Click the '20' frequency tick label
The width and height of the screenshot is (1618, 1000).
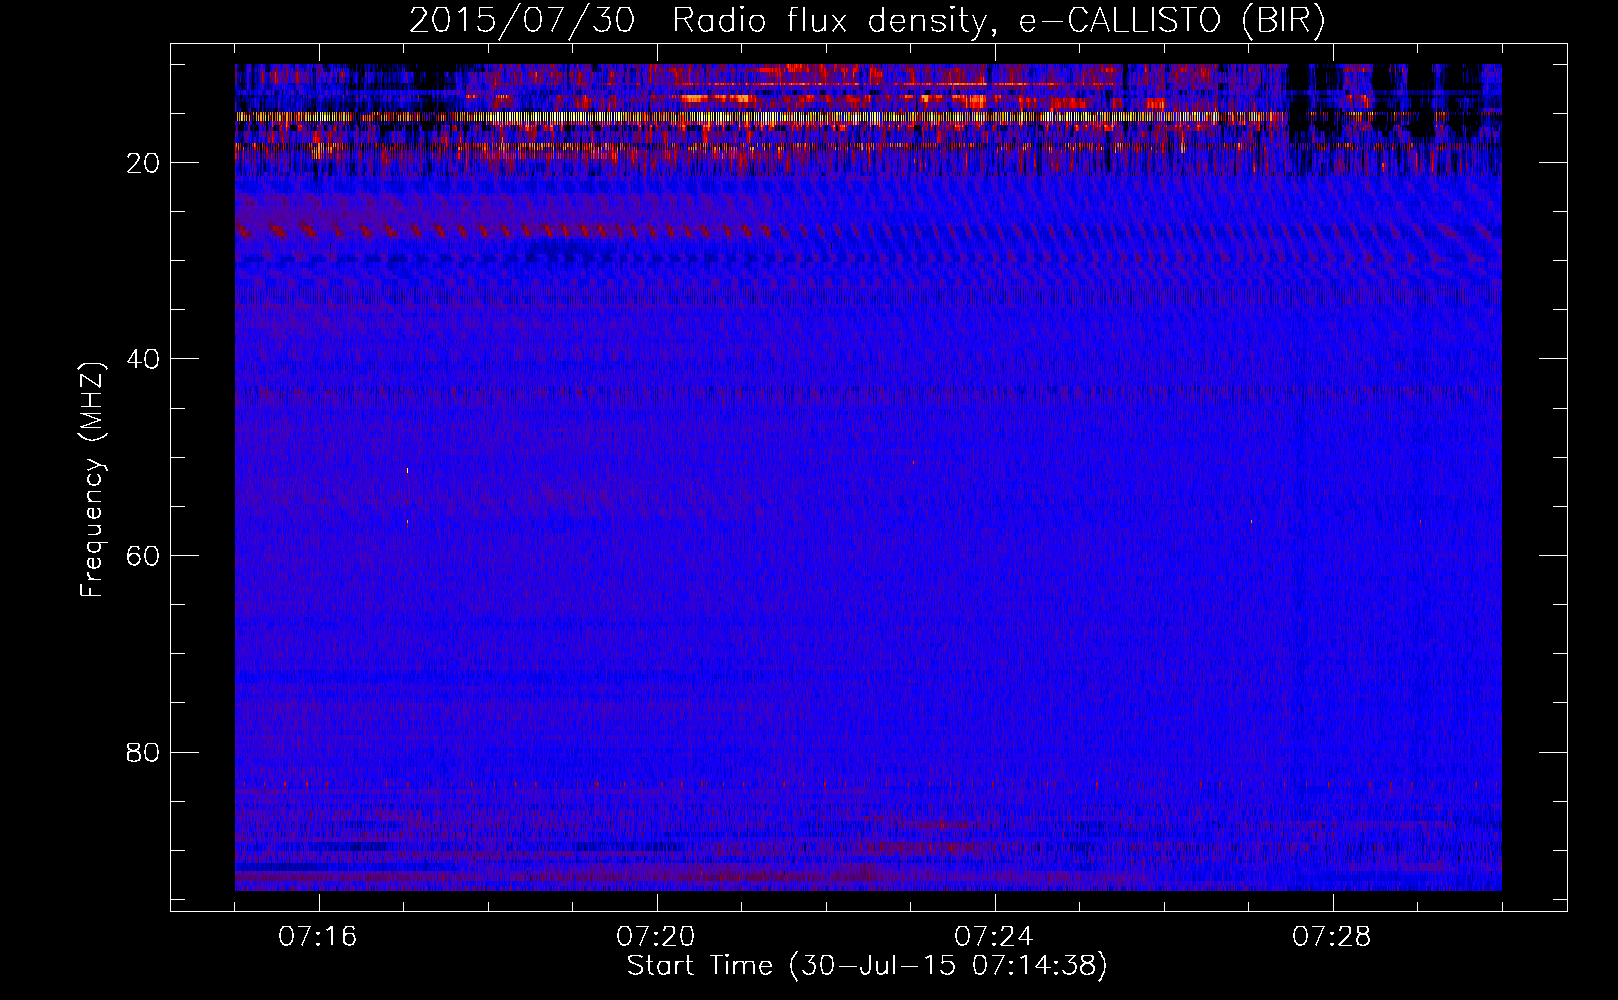(144, 163)
